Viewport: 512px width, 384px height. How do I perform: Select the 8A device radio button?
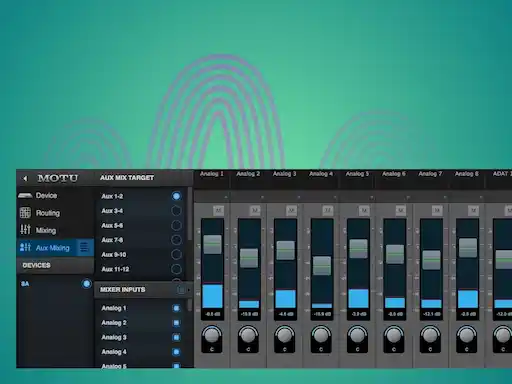(87, 284)
